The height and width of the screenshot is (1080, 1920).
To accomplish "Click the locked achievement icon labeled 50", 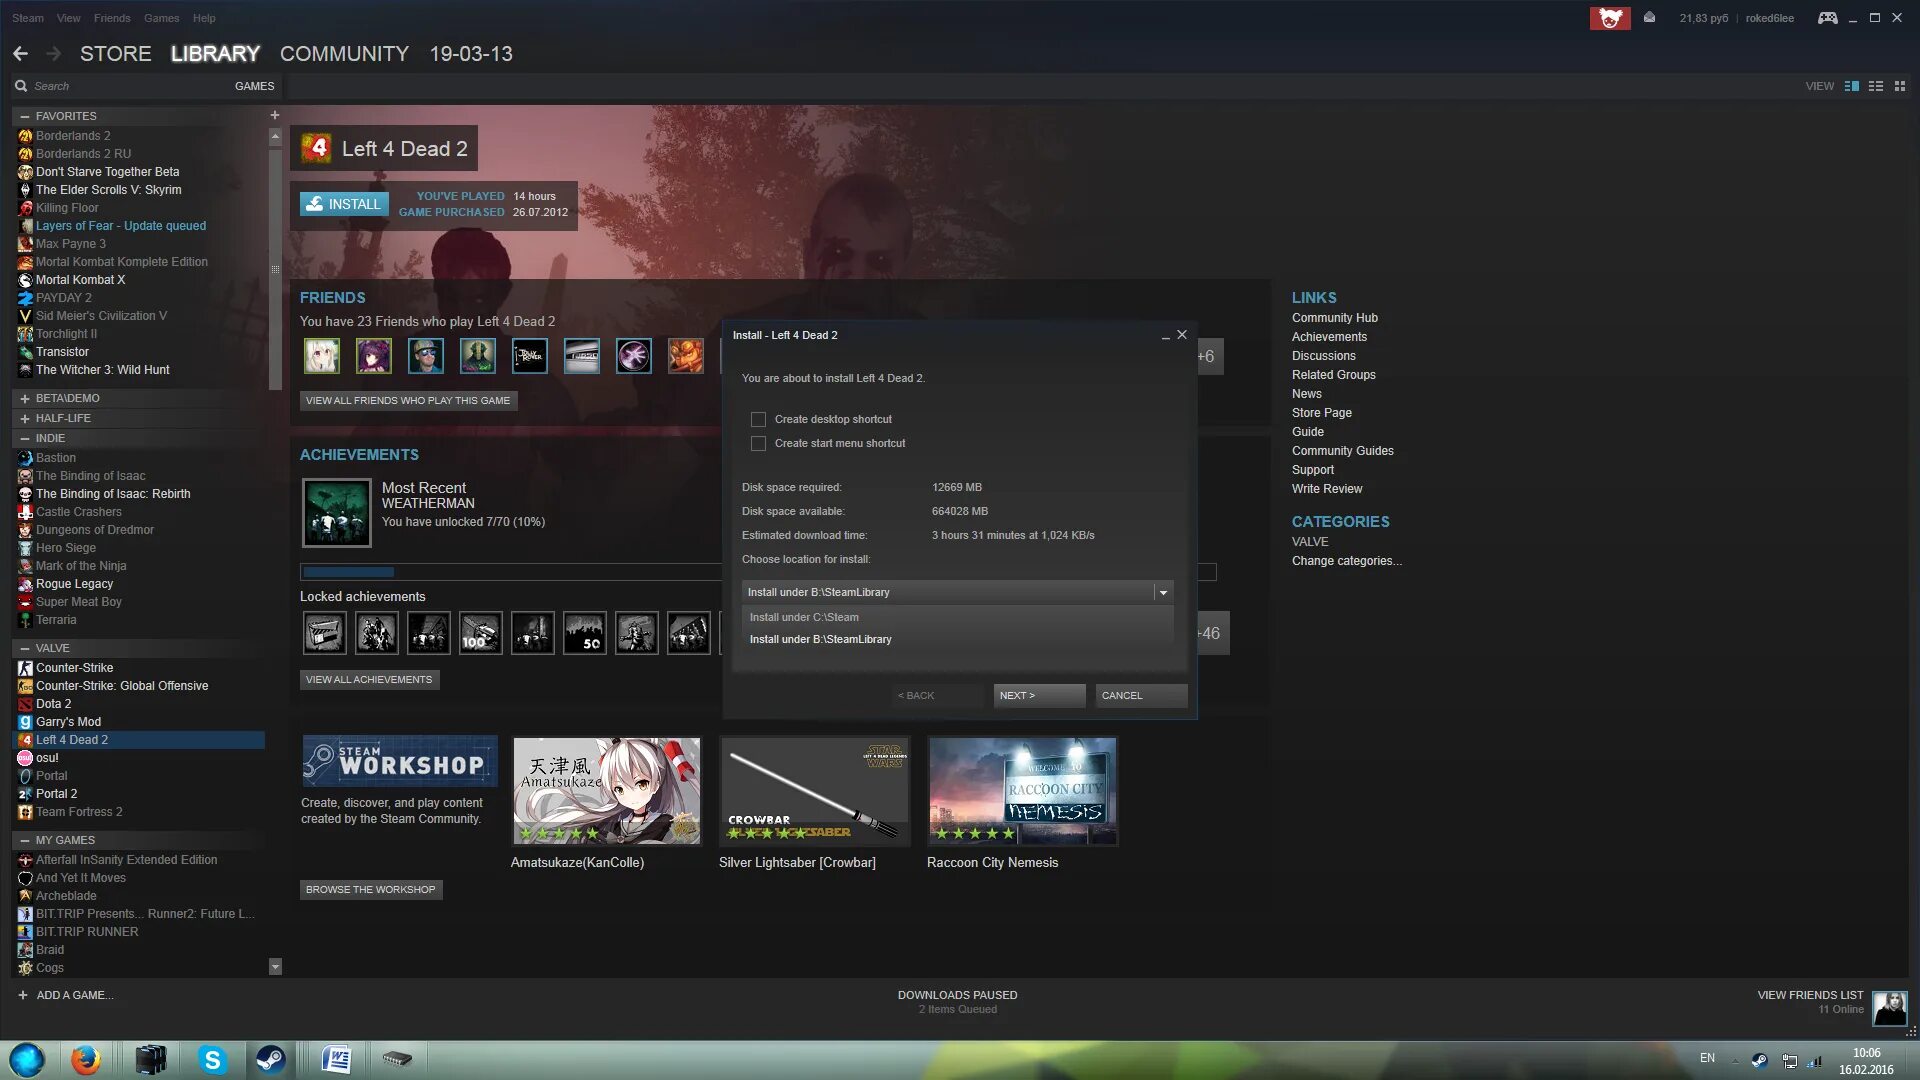I will pos(585,633).
